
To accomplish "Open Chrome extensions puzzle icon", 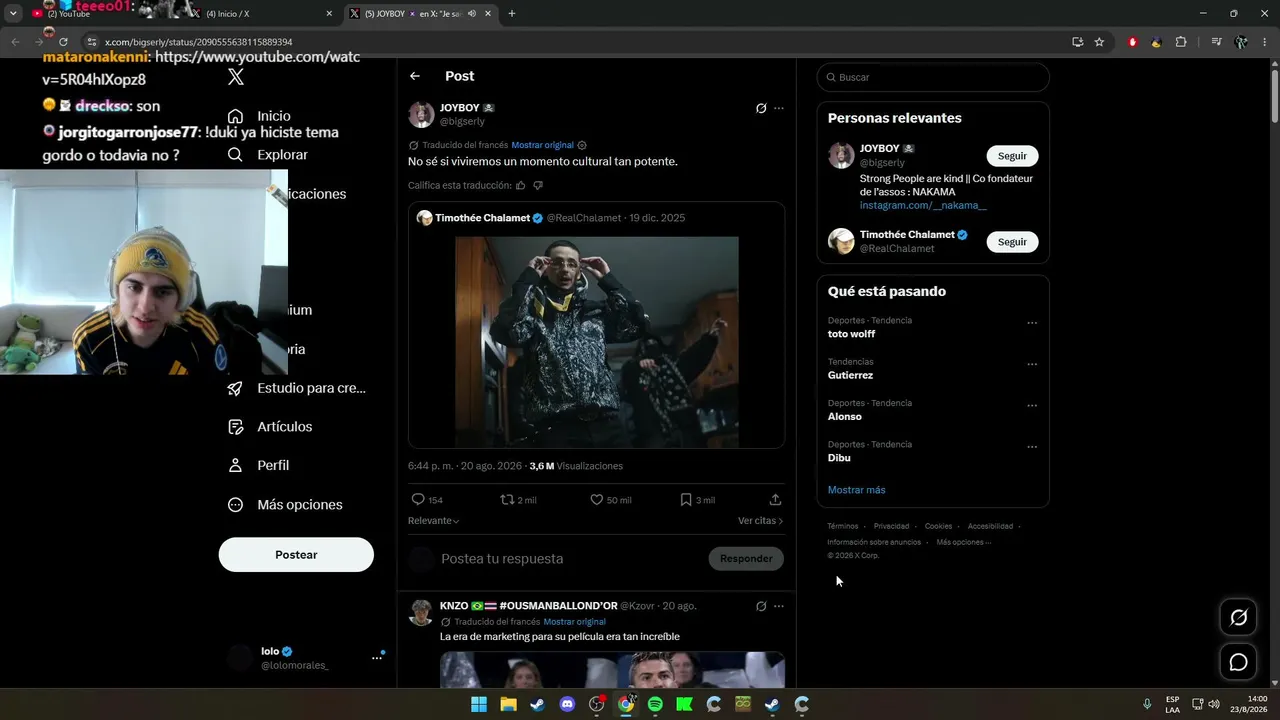I will tap(1181, 42).
